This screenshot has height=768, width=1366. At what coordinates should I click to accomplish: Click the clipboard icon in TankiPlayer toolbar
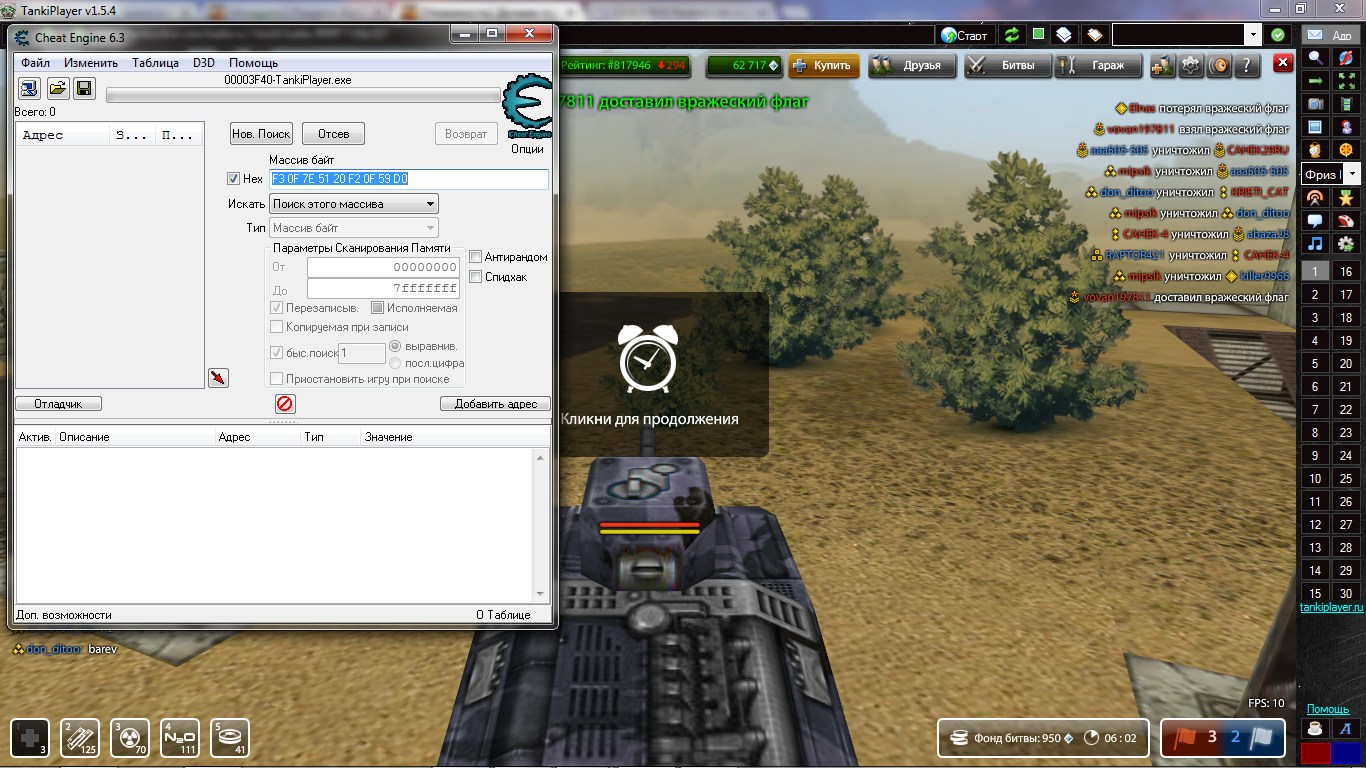pos(1094,35)
